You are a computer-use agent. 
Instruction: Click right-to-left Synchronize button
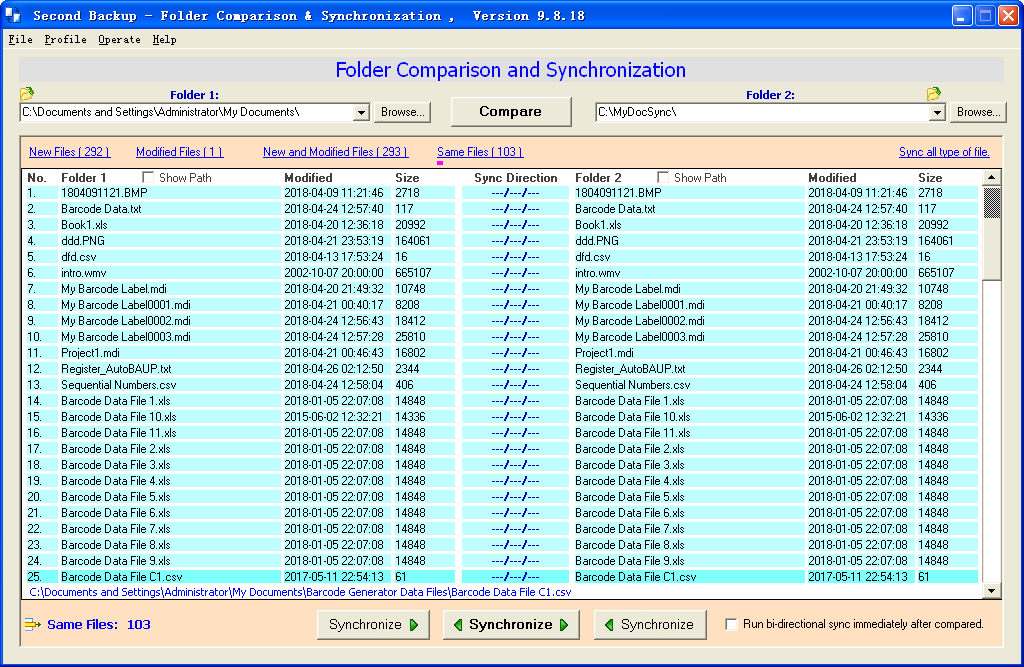point(650,625)
